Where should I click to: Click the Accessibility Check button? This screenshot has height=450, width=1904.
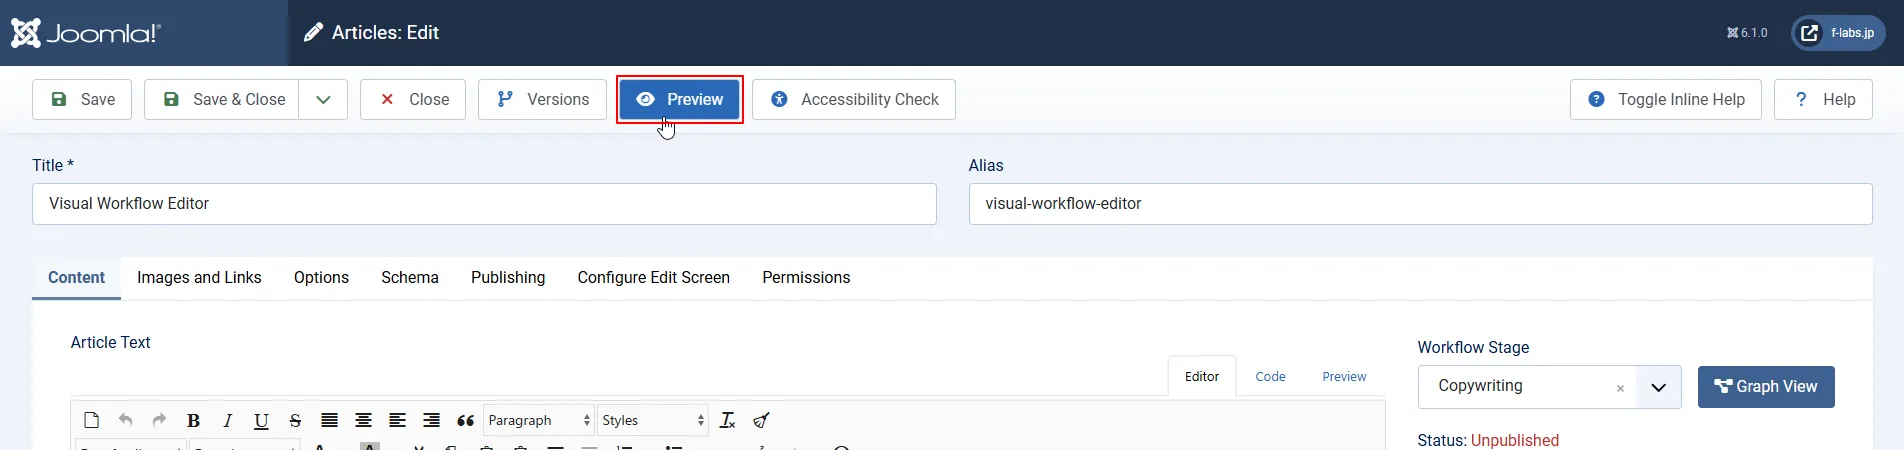(x=854, y=100)
